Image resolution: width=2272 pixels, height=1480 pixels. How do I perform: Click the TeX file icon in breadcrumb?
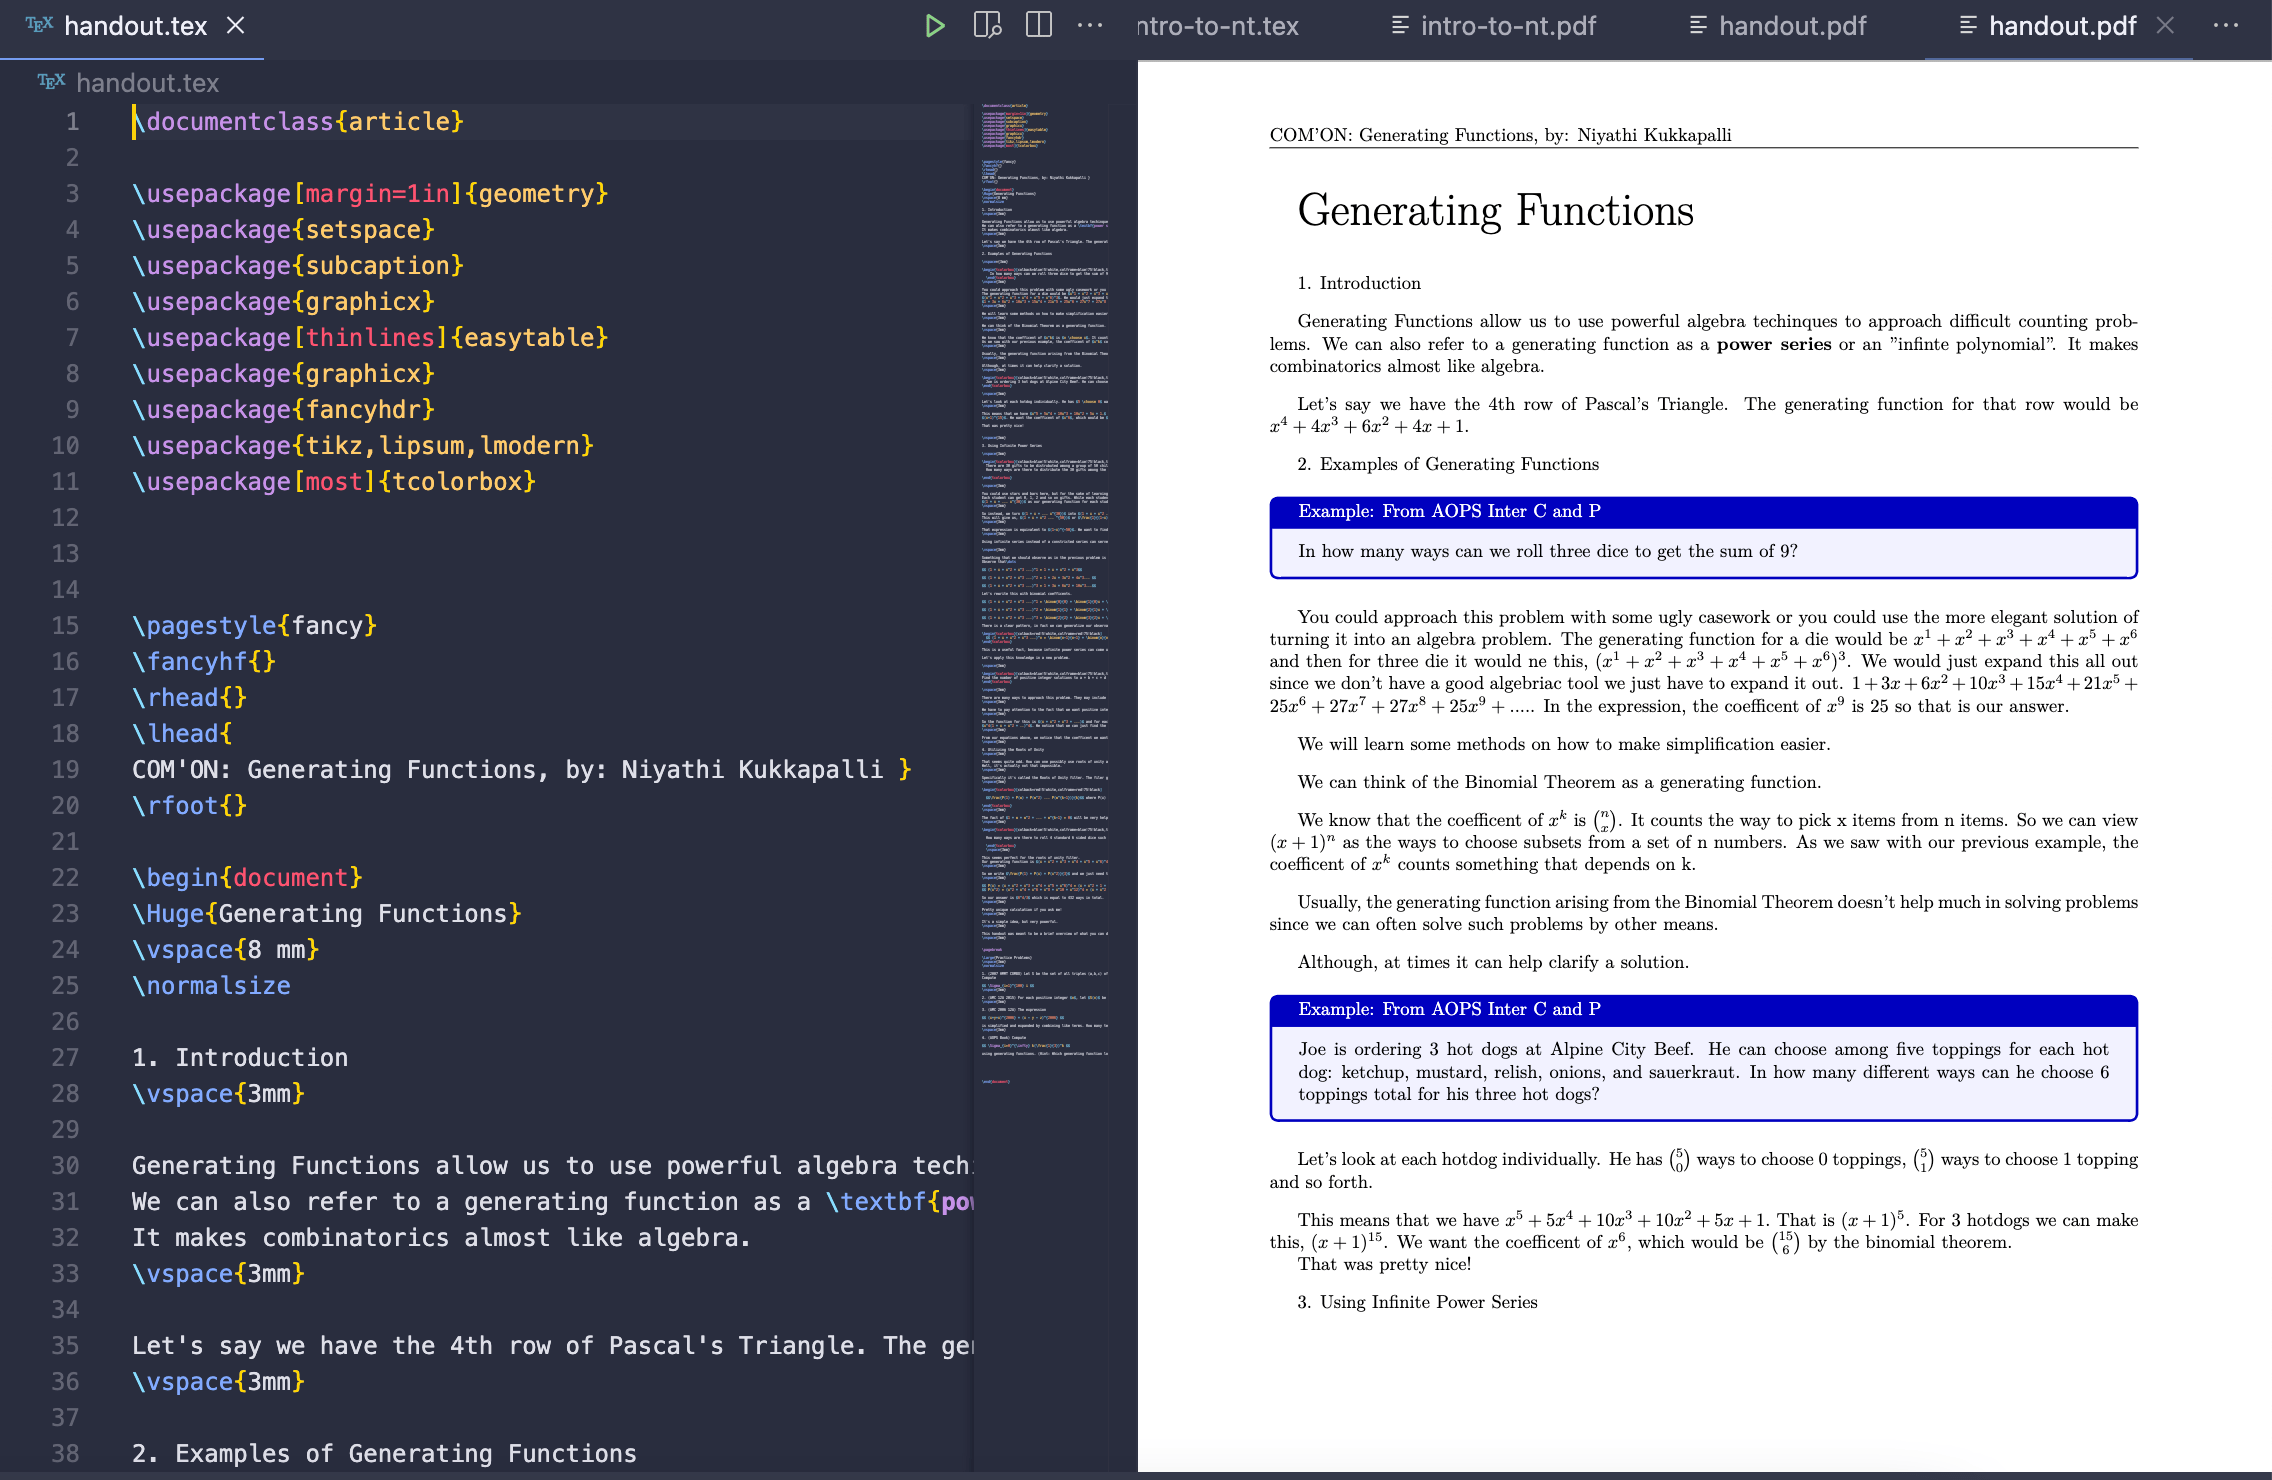point(51,82)
